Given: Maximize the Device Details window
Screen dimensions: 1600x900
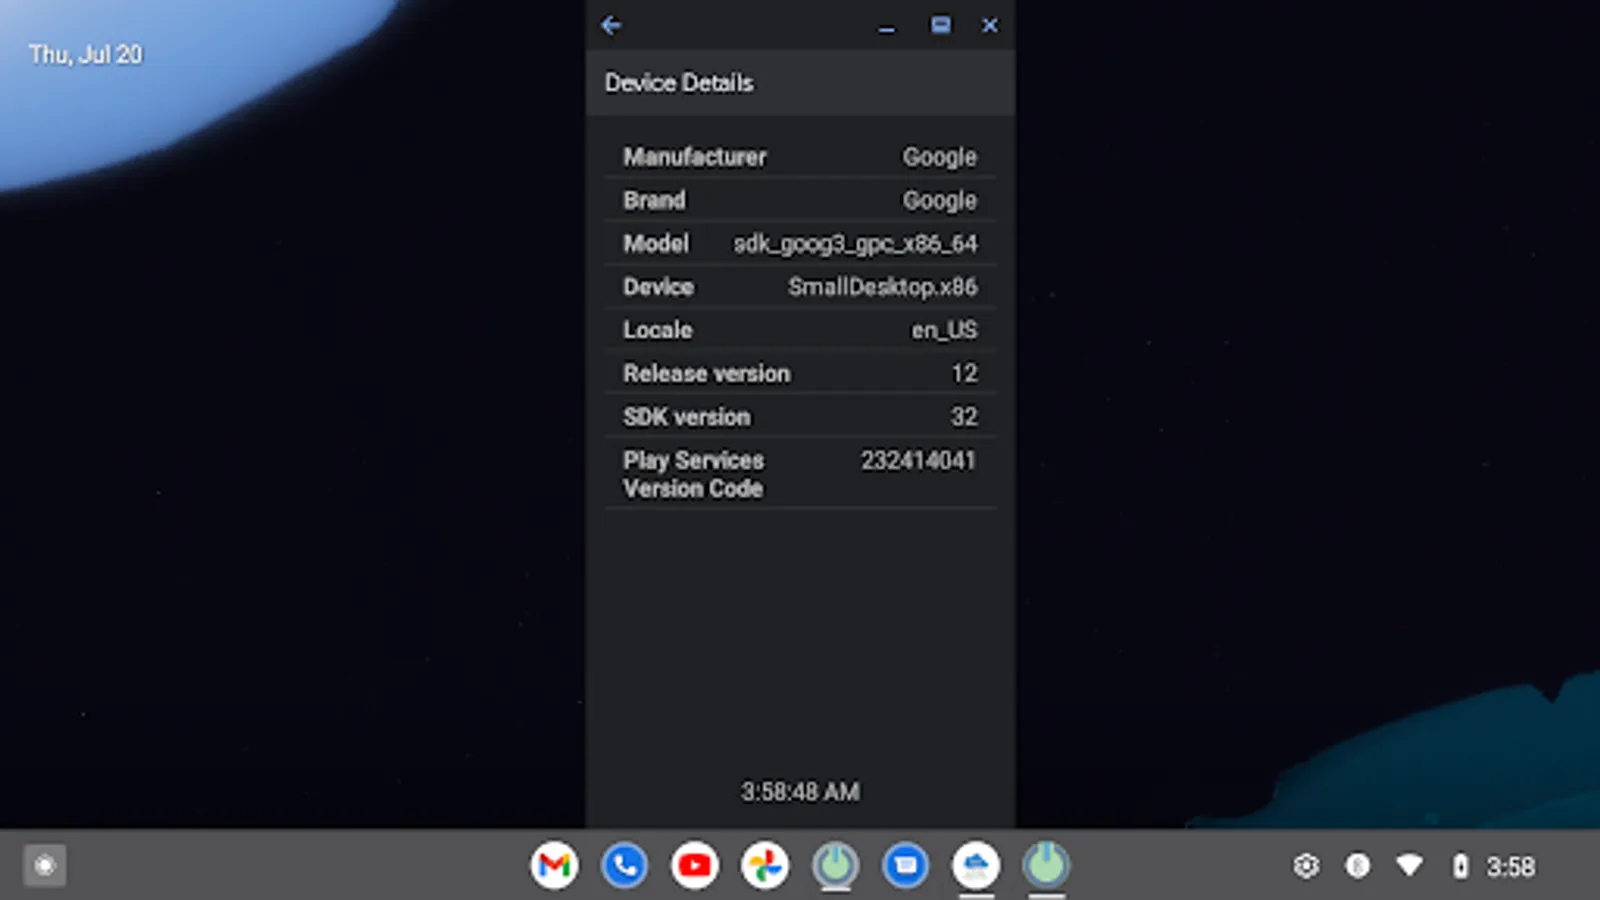Looking at the screenshot, I should 941,26.
